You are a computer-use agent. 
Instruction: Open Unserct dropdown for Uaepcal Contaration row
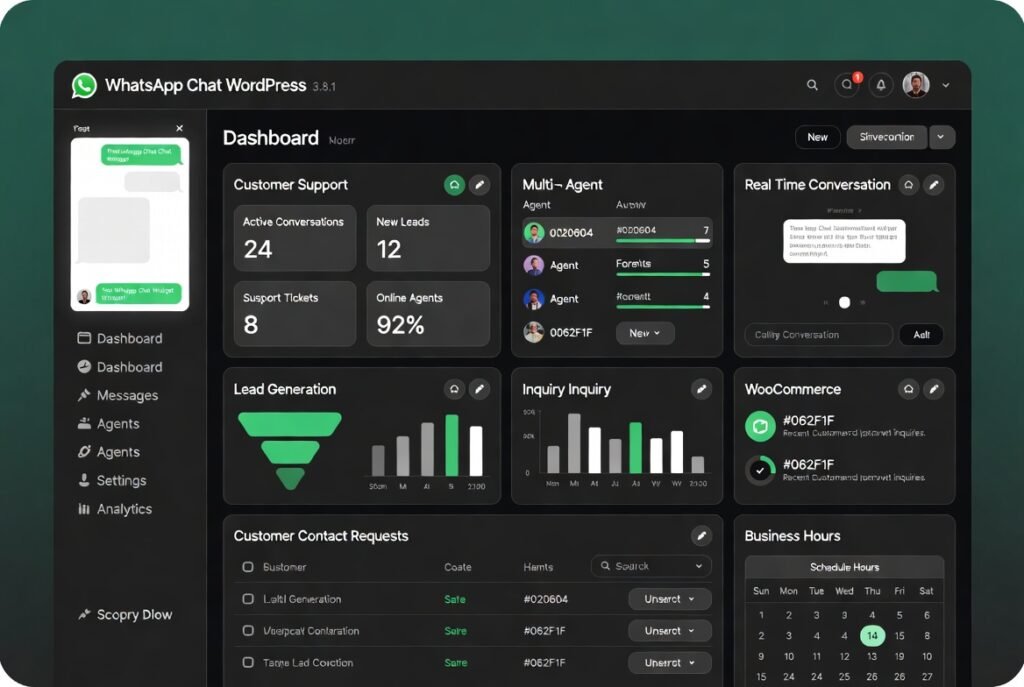(x=669, y=631)
